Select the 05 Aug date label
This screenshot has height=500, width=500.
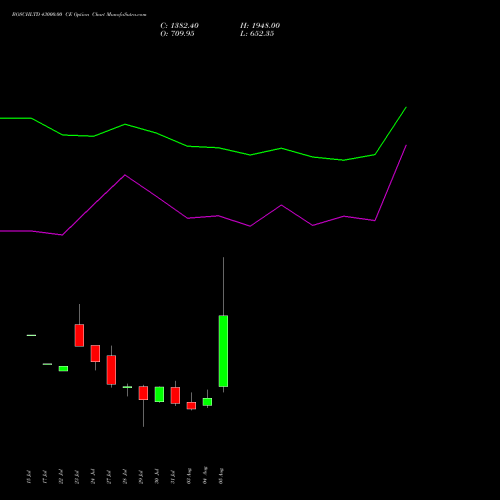[x=221, y=476]
